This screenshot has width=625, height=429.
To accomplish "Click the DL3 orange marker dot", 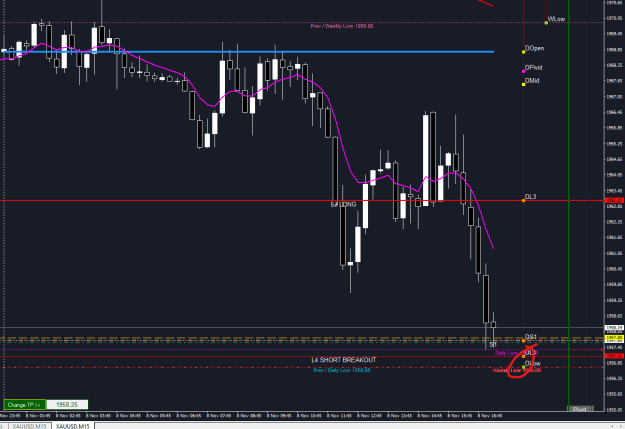I will [523, 200].
